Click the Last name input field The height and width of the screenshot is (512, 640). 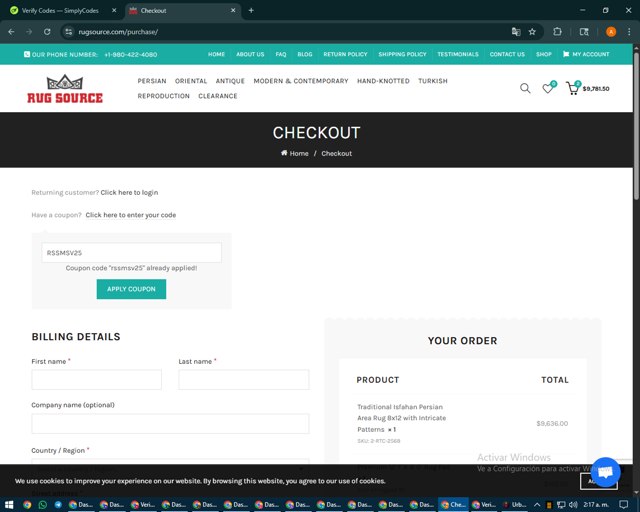244,380
